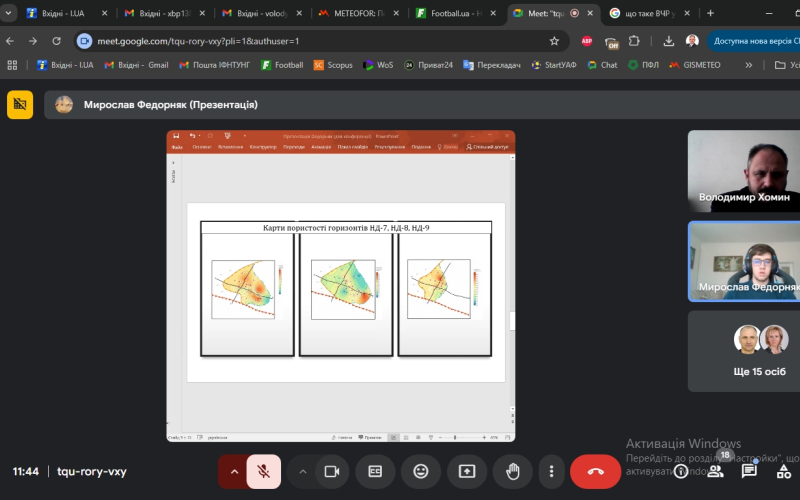Turn off camera in Meet
The image size is (800, 500).
coord(332,471)
